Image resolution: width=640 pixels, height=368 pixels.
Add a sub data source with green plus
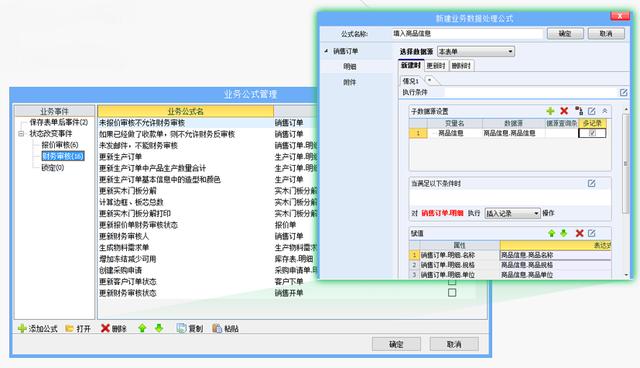click(550, 111)
